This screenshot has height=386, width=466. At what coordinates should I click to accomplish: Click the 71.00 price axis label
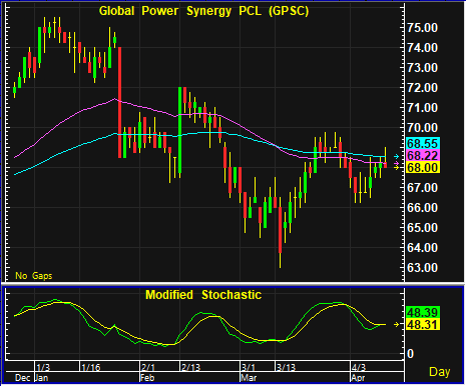(422, 108)
